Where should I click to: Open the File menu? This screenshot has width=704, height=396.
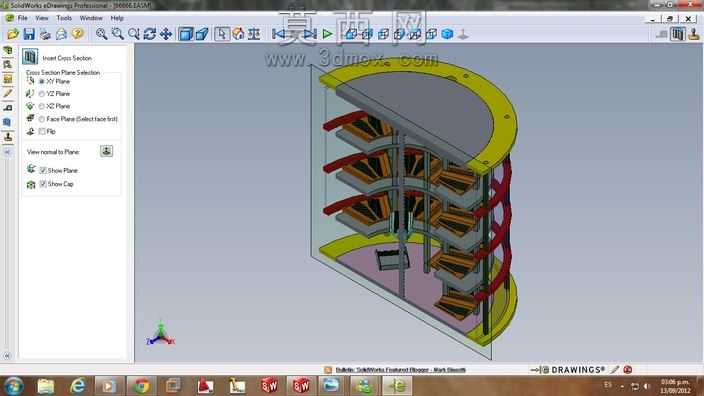(22, 18)
